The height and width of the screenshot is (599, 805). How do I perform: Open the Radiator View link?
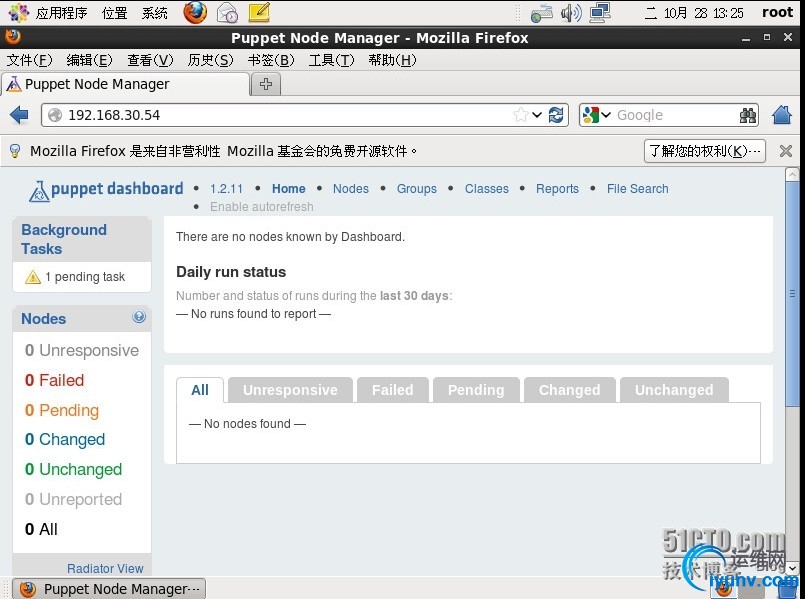click(x=105, y=569)
